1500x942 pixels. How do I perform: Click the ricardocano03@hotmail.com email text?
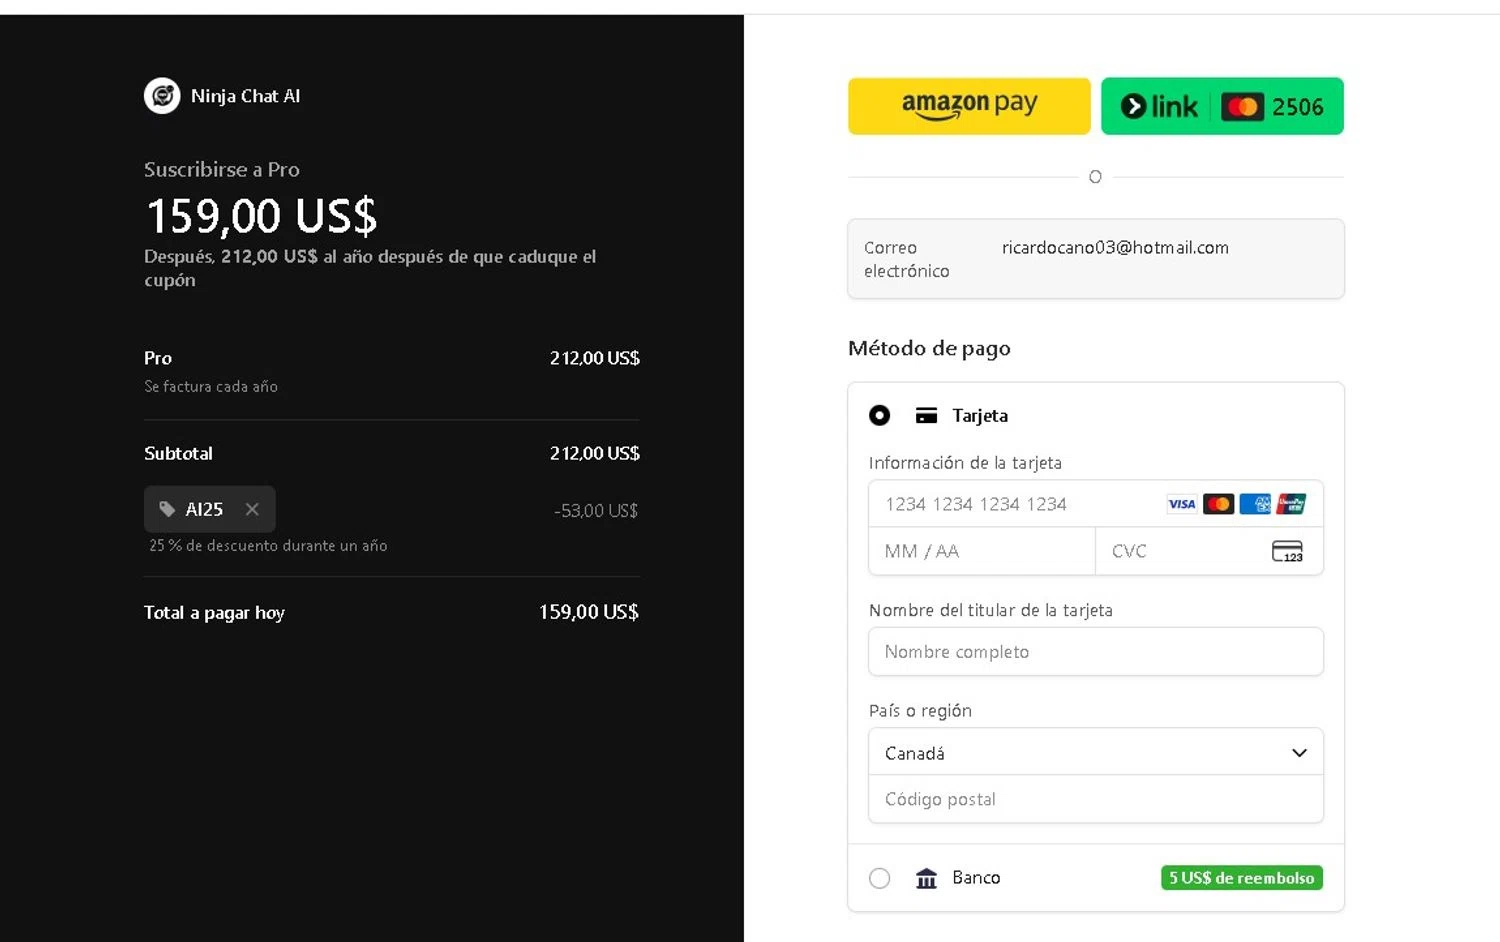[x=1115, y=247]
